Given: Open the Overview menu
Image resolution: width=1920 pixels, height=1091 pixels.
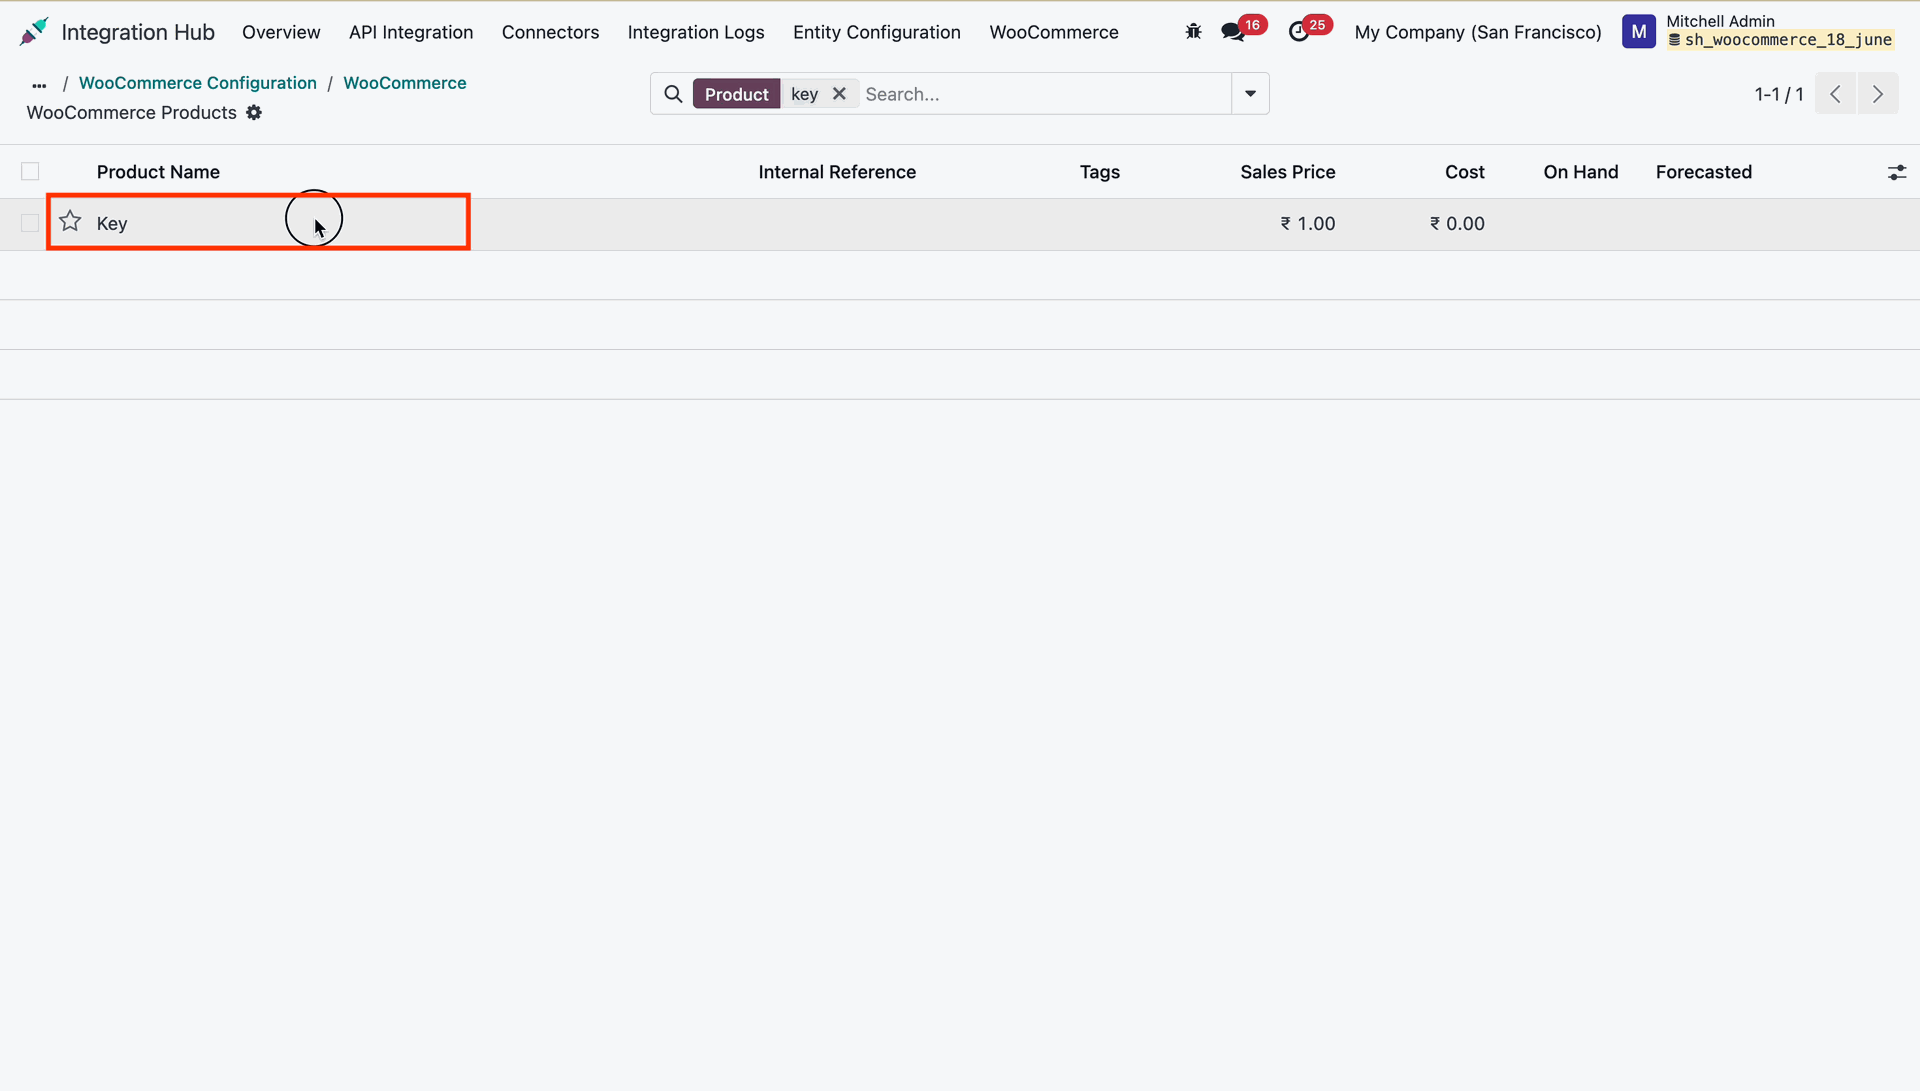Looking at the screenshot, I should pyautogui.click(x=281, y=32).
